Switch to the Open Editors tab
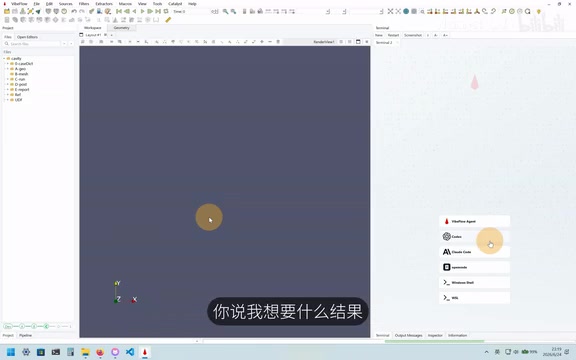 click(x=27, y=37)
